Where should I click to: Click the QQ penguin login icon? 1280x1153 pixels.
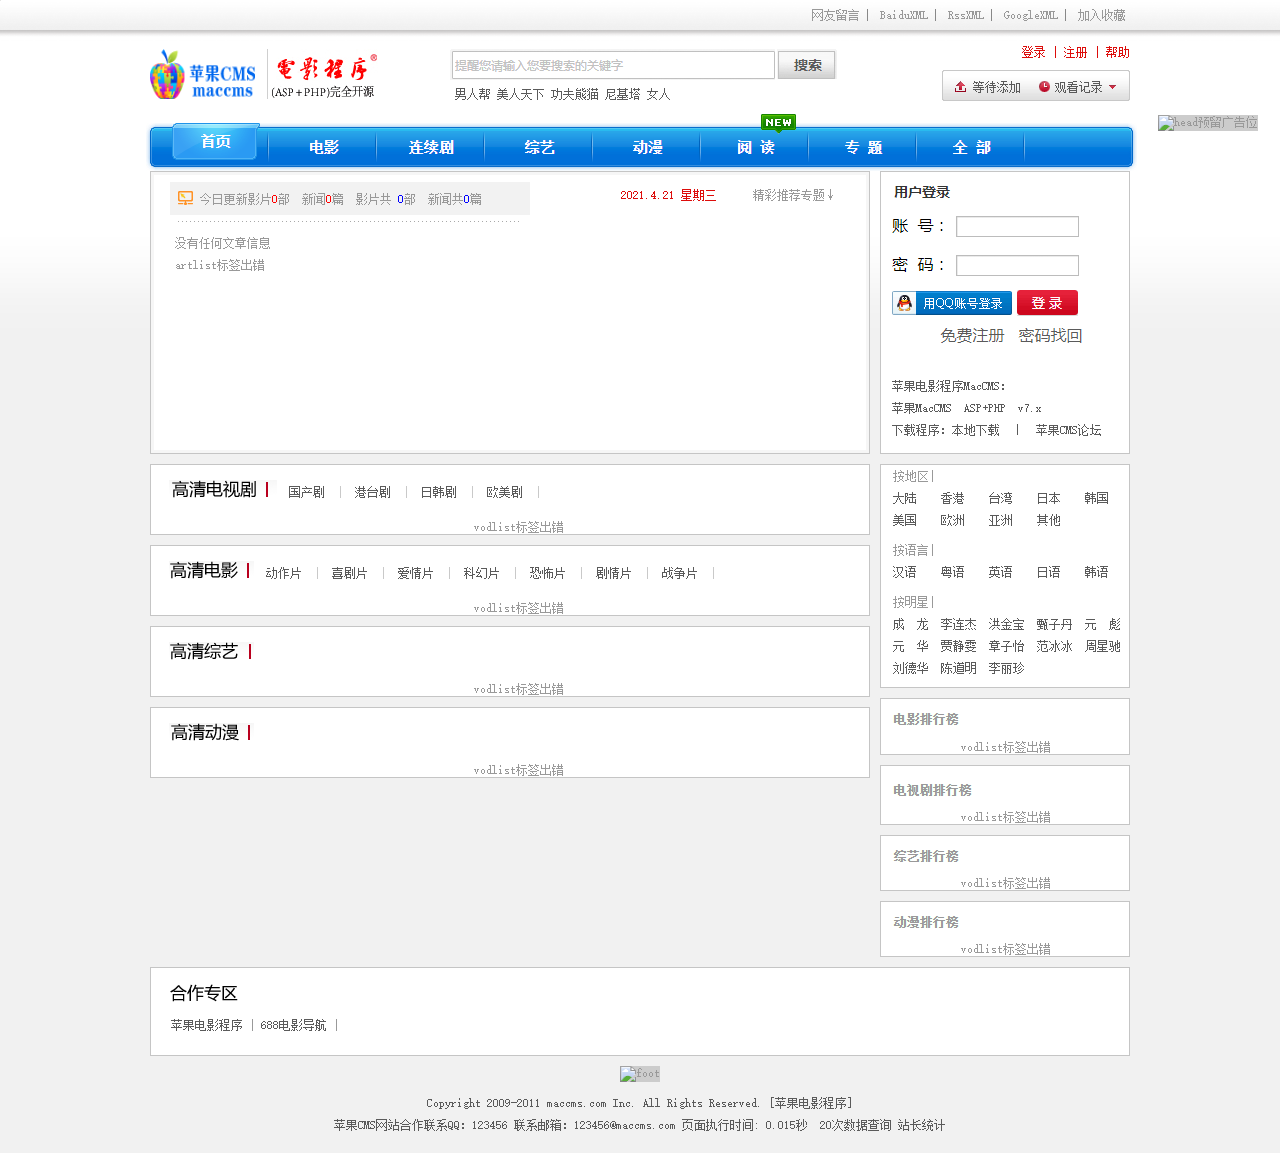pyautogui.click(x=904, y=303)
